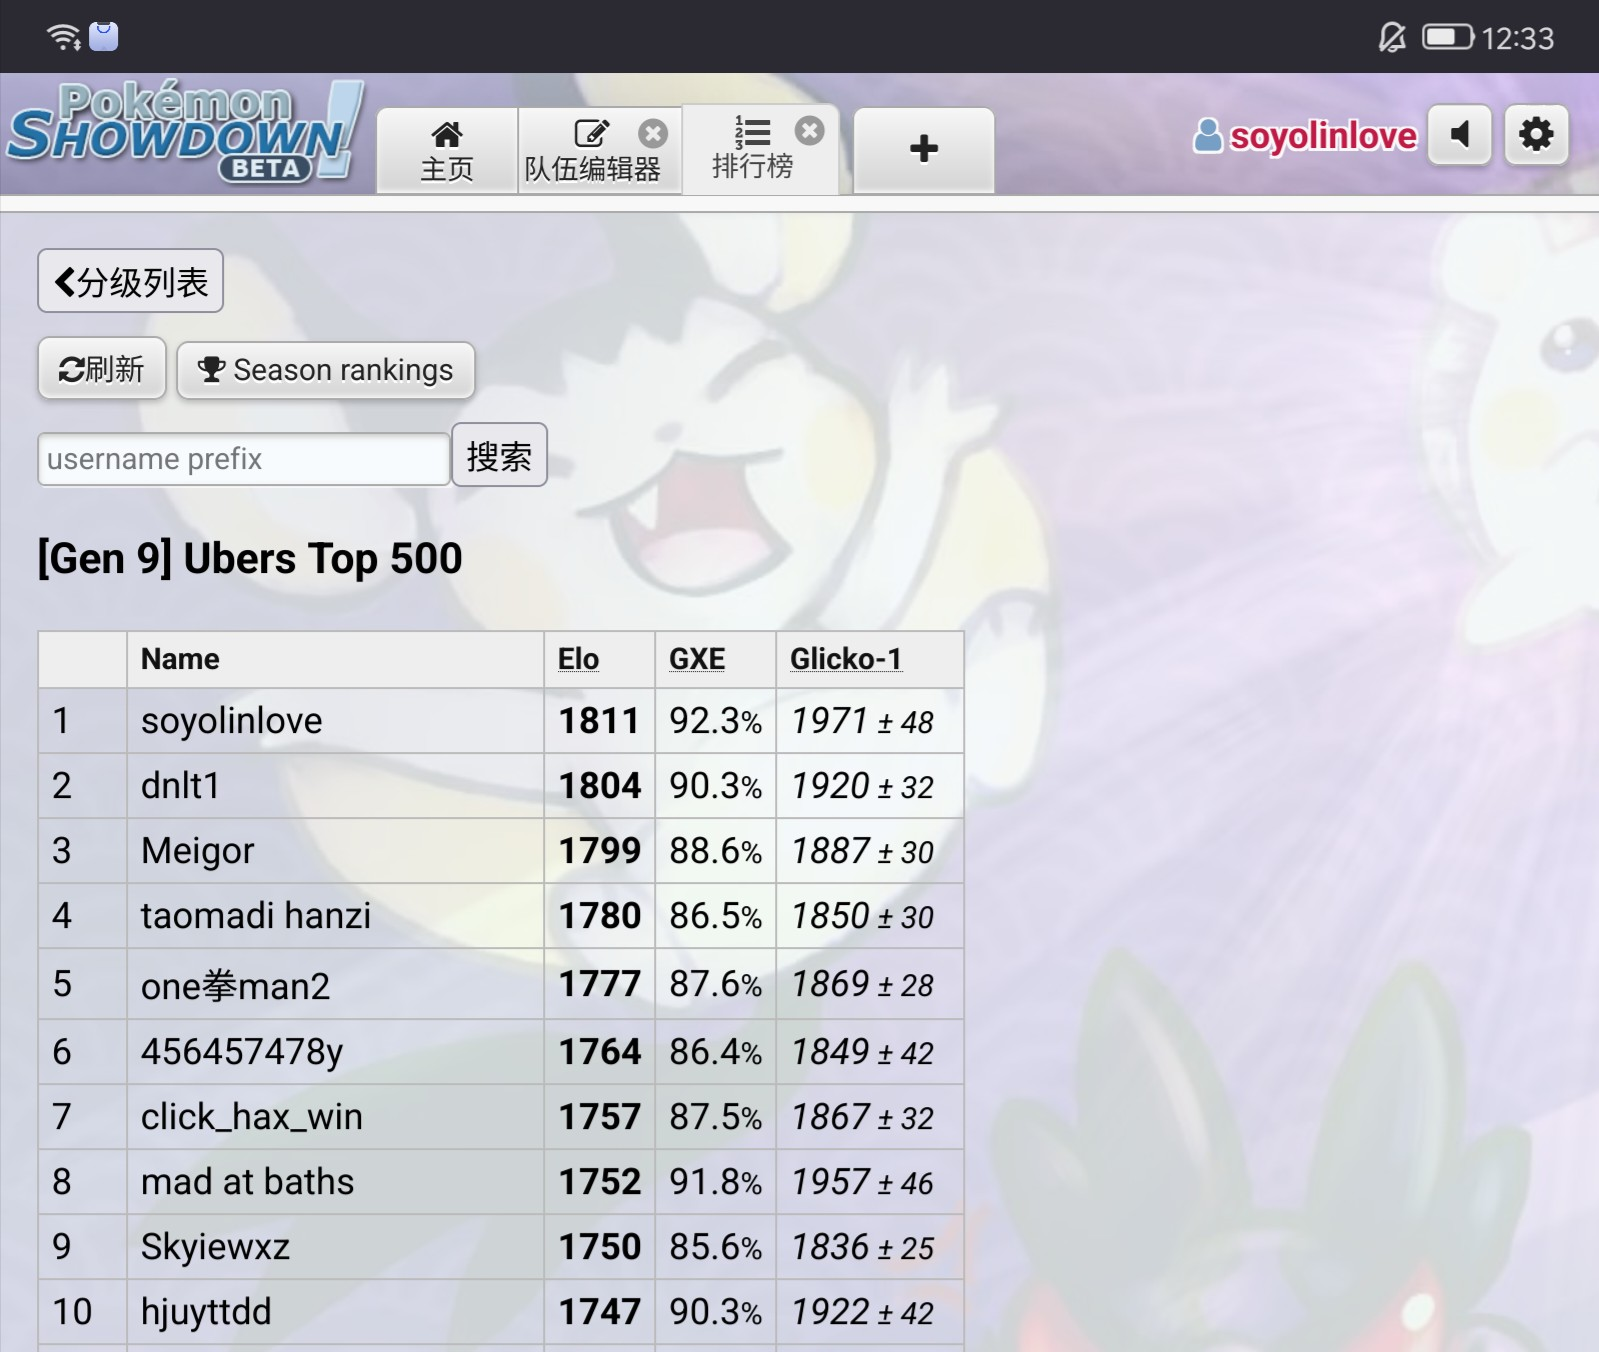Image resolution: width=1599 pixels, height=1352 pixels.
Task: Click the GXE column header
Action: [697, 659]
